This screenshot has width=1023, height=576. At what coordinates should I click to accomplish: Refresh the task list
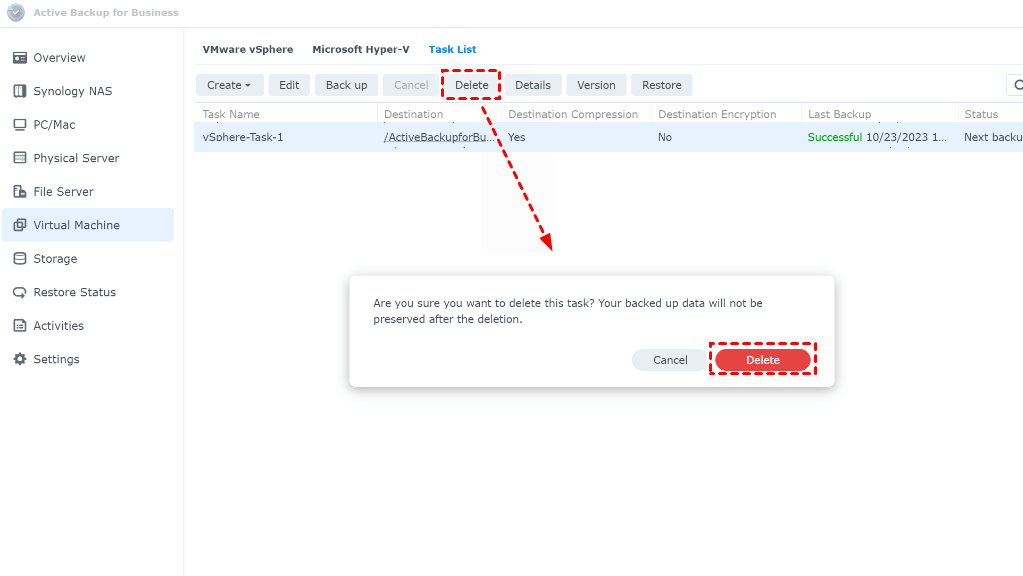tap(1017, 85)
